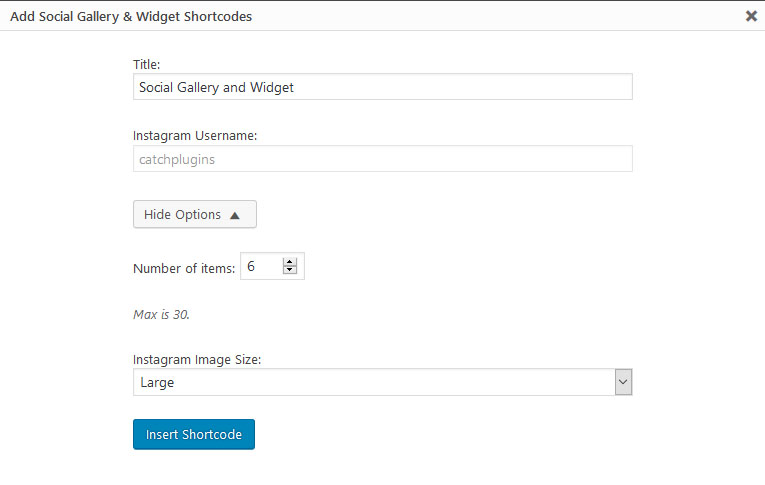Click the upward triangle on Hide Options
The image size is (765, 485).
pos(235,215)
